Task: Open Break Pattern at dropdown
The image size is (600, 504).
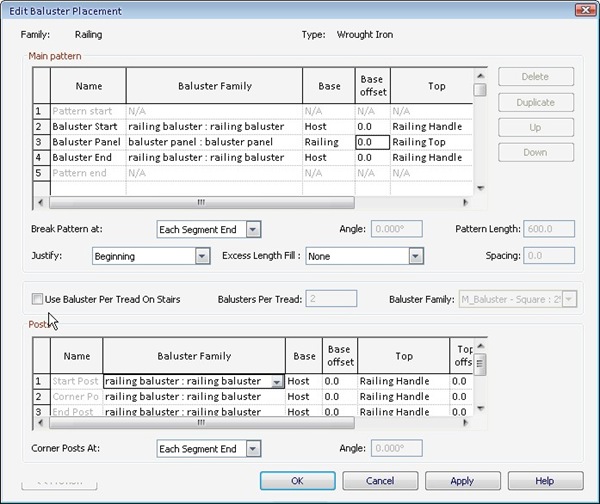Action: [253, 229]
